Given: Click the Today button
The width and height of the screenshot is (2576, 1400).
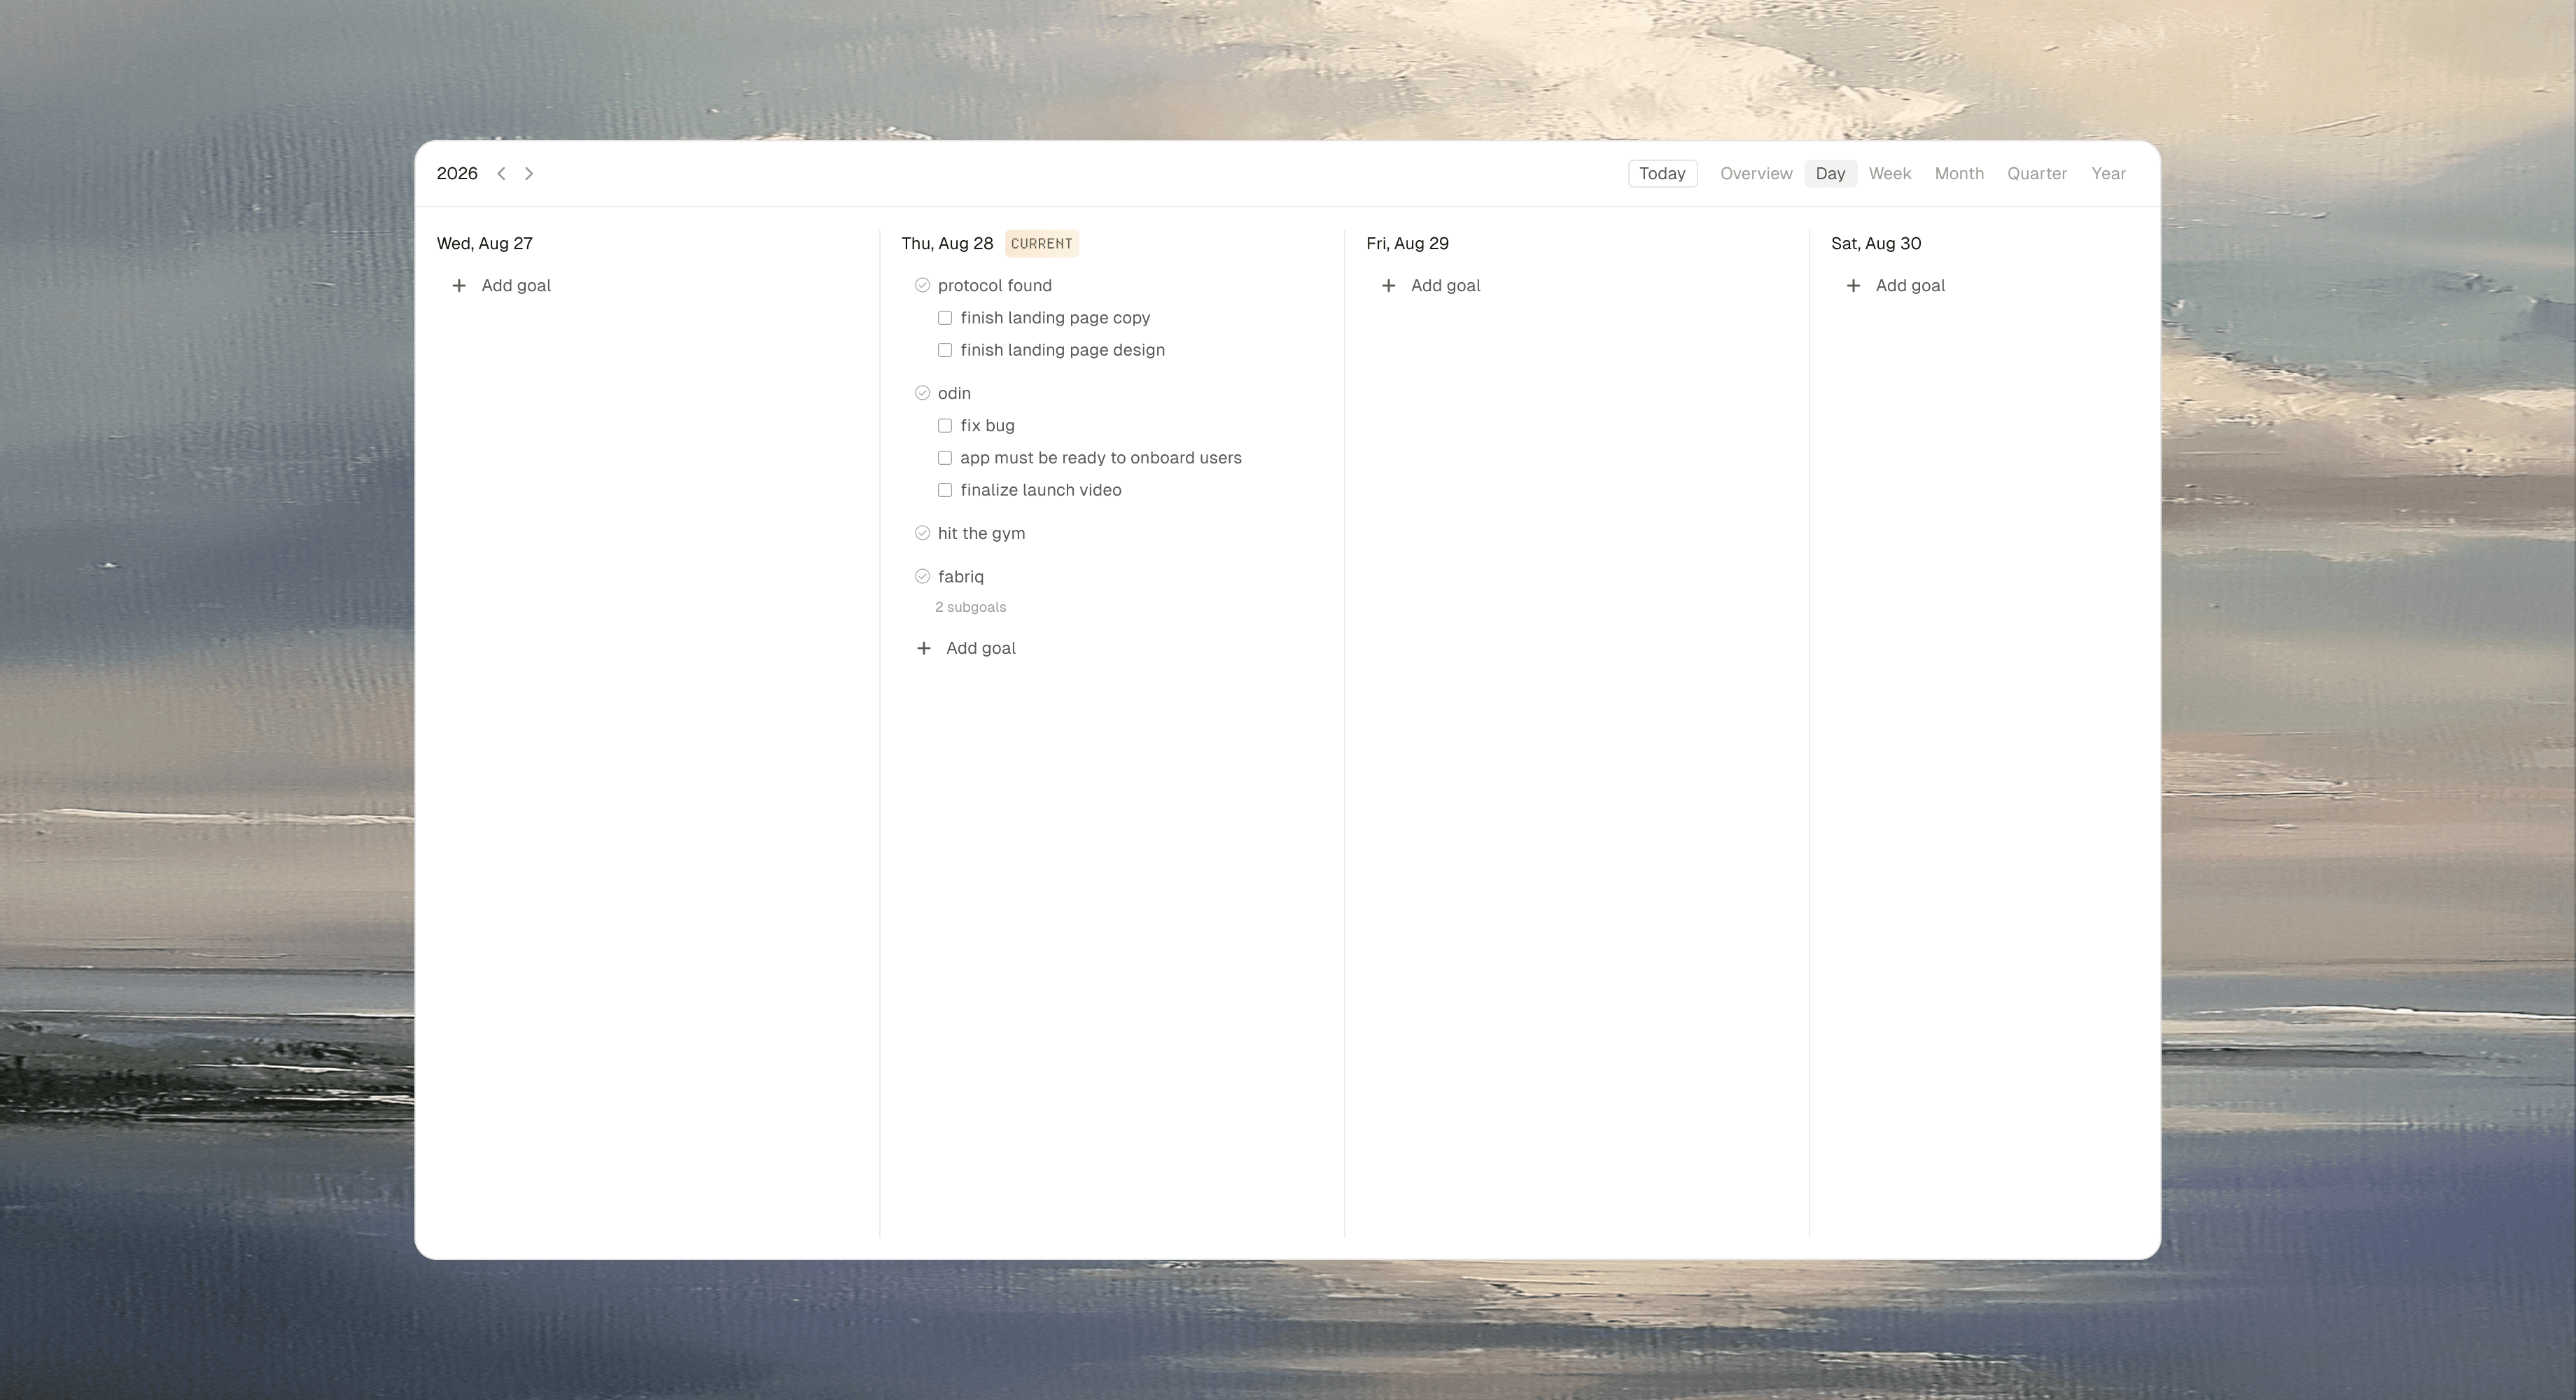Looking at the screenshot, I should pyautogui.click(x=1661, y=174).
